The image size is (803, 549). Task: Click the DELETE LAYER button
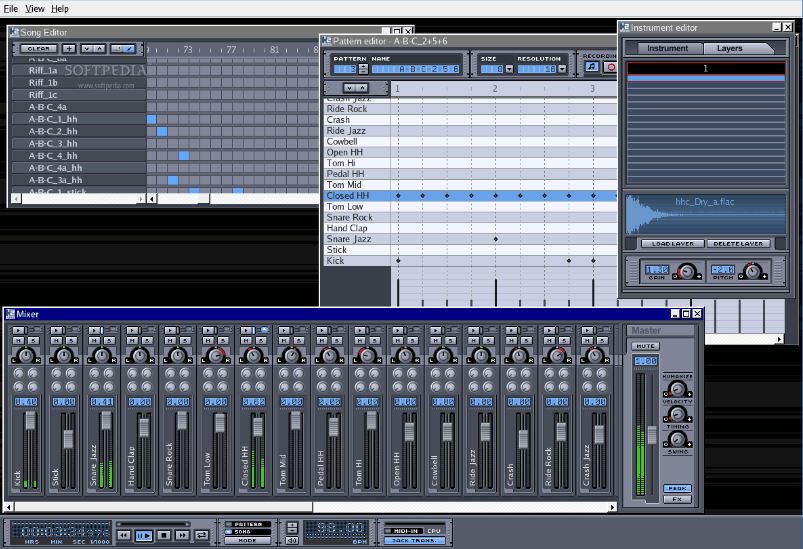point(738,244)
